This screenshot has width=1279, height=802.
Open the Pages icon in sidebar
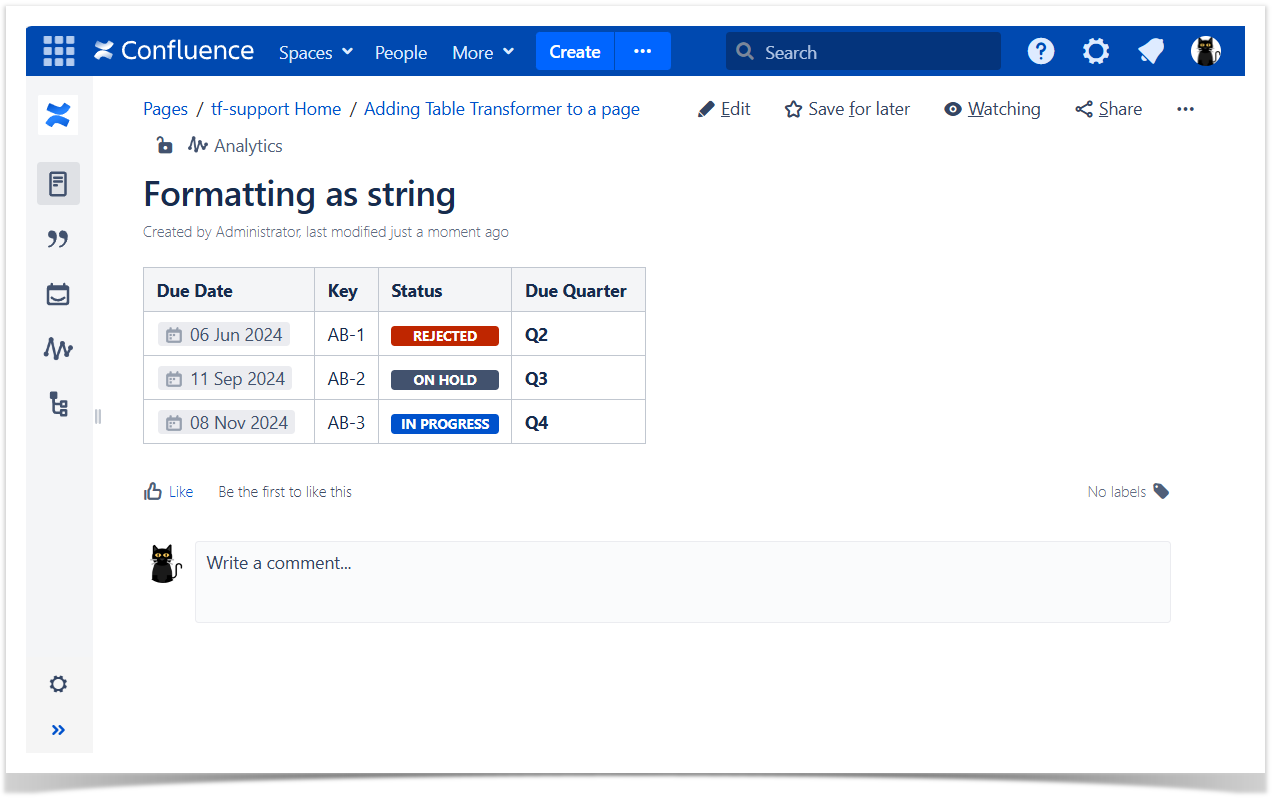tap(58, 184)
